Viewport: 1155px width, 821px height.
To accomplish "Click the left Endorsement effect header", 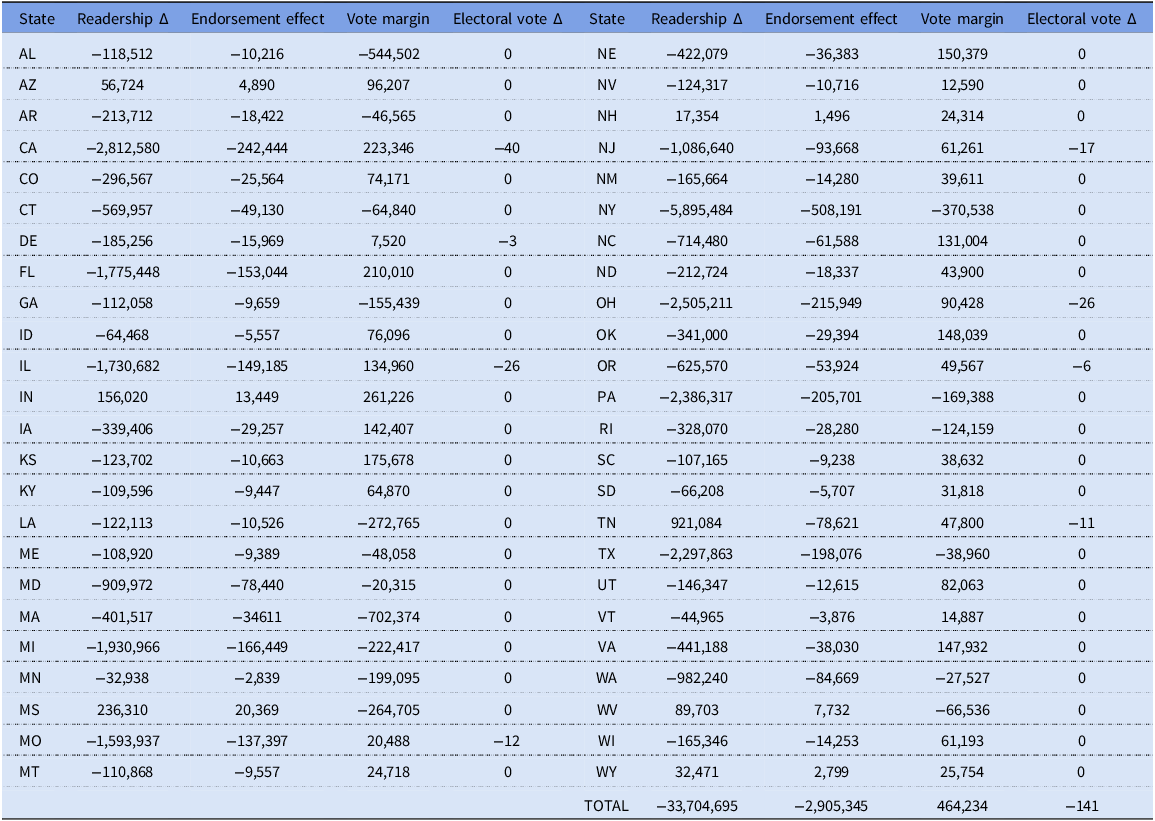I will (257, 19).
